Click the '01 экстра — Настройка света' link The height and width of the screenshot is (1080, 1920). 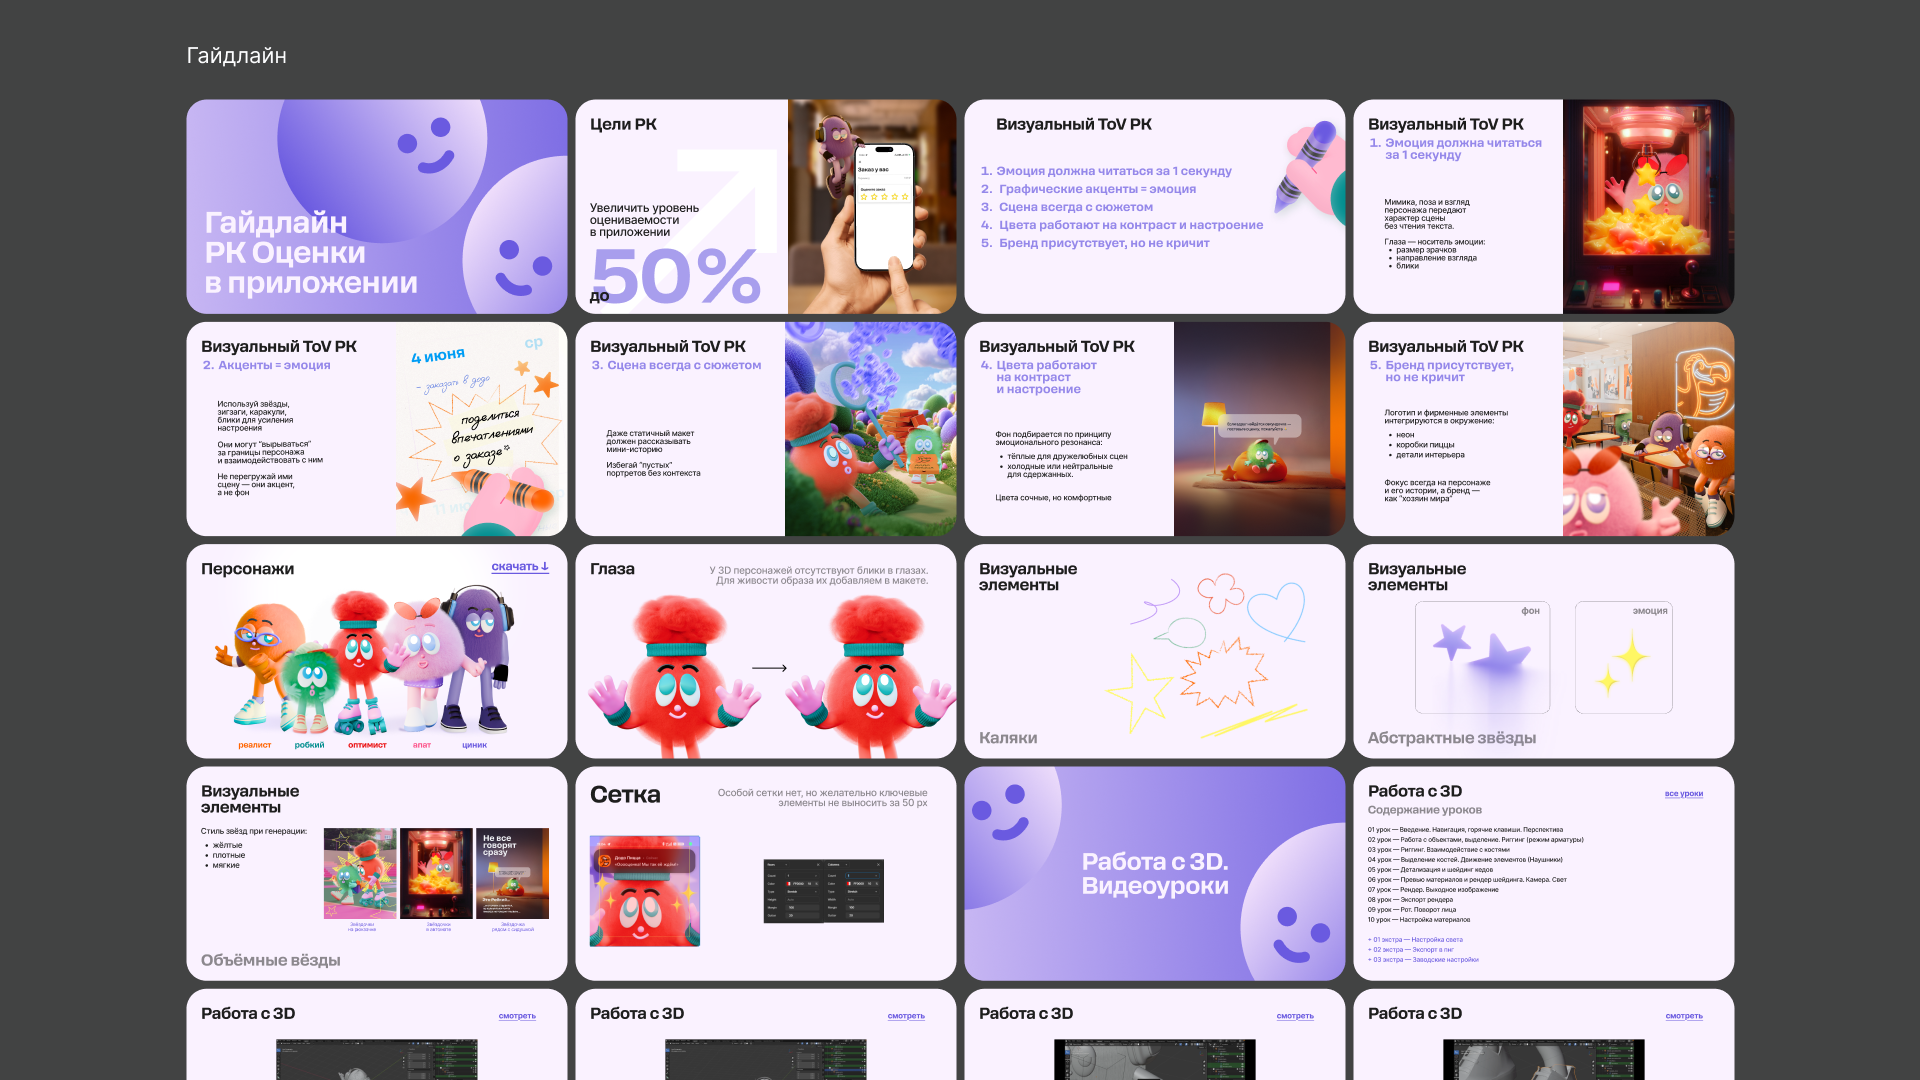pyautogui.click(x=1416, y=940)
